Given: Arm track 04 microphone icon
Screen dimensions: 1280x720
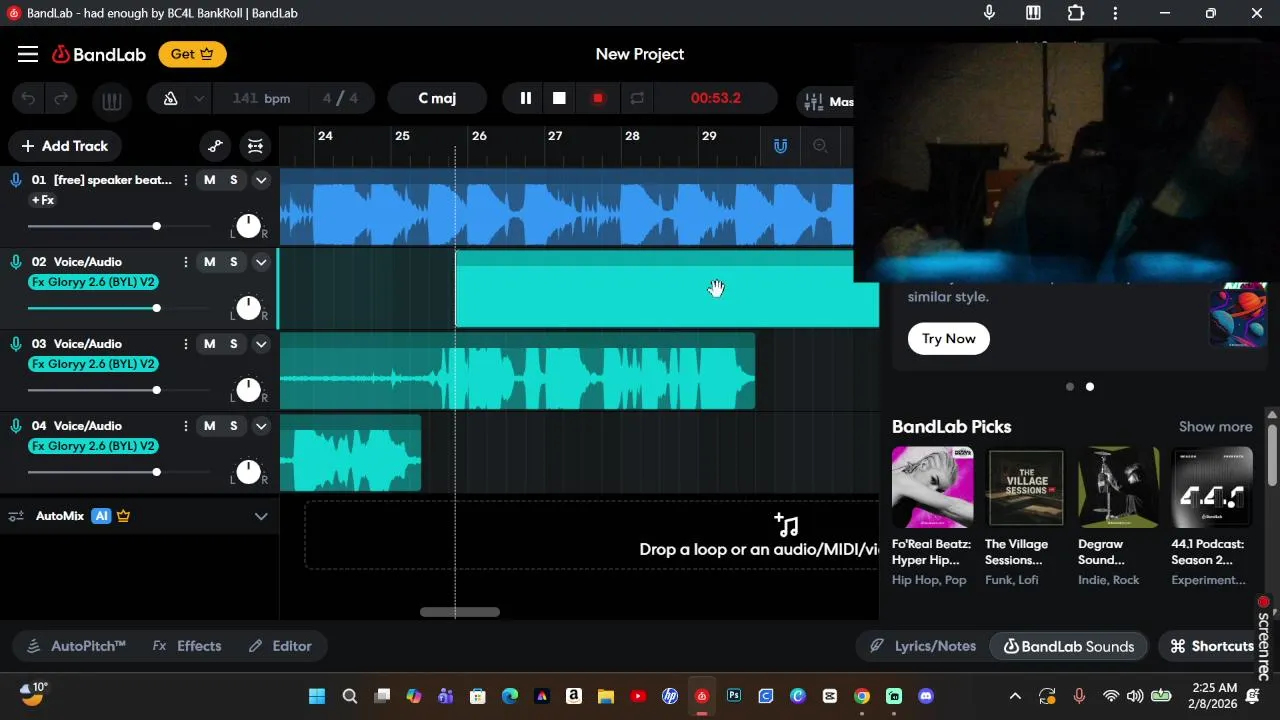Looking at the screenshot, I should click(x=16, y=426).
